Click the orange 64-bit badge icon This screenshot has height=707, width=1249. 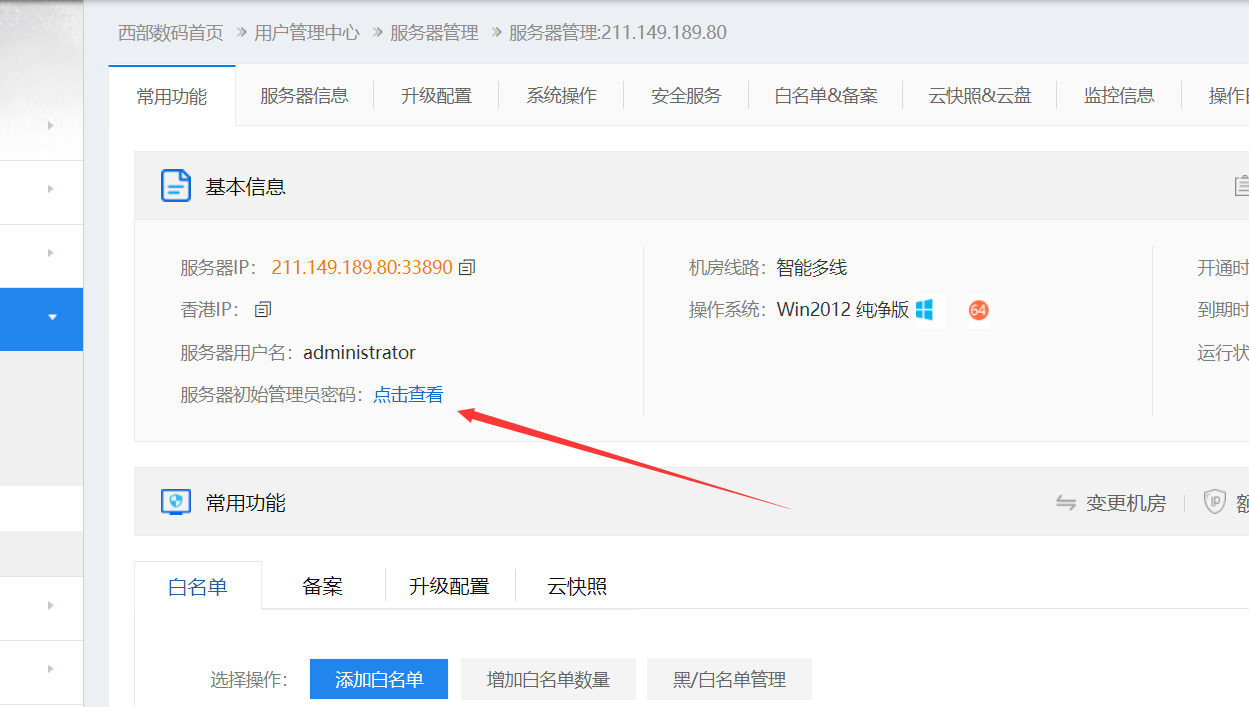tap(978, 311)
